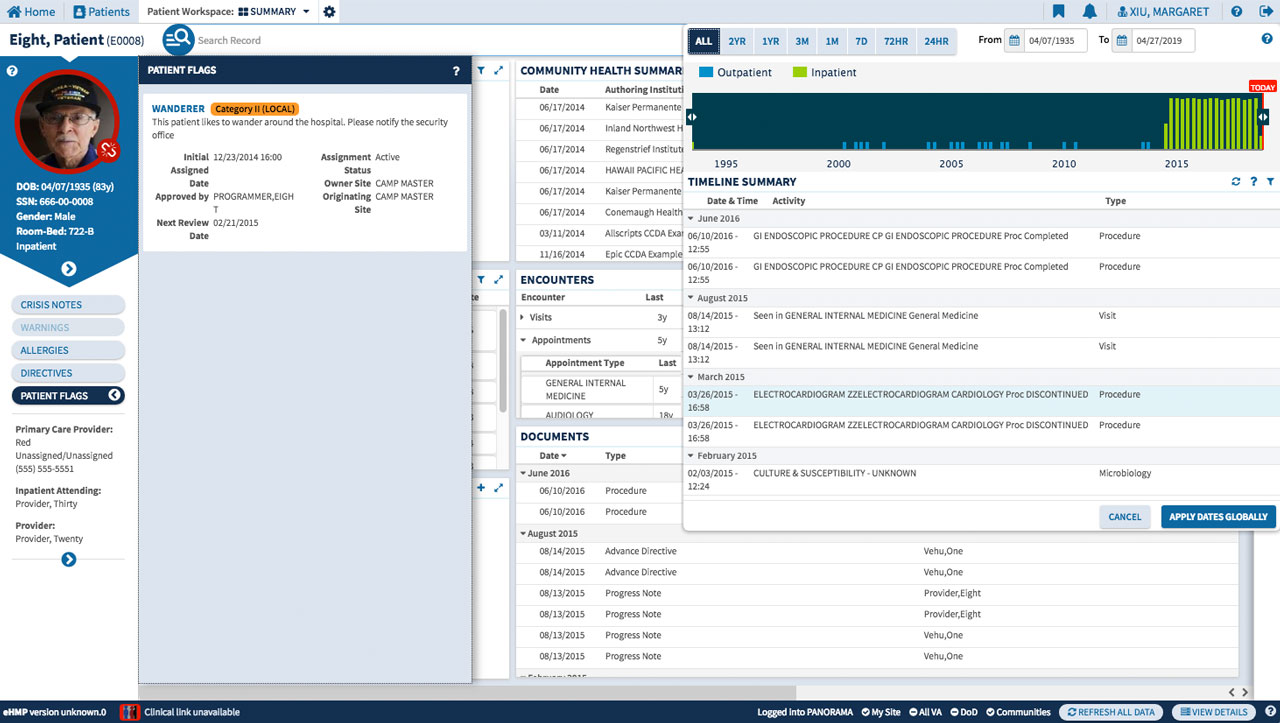Open the XIU, MARGARET user menu

pos(1164,12)
